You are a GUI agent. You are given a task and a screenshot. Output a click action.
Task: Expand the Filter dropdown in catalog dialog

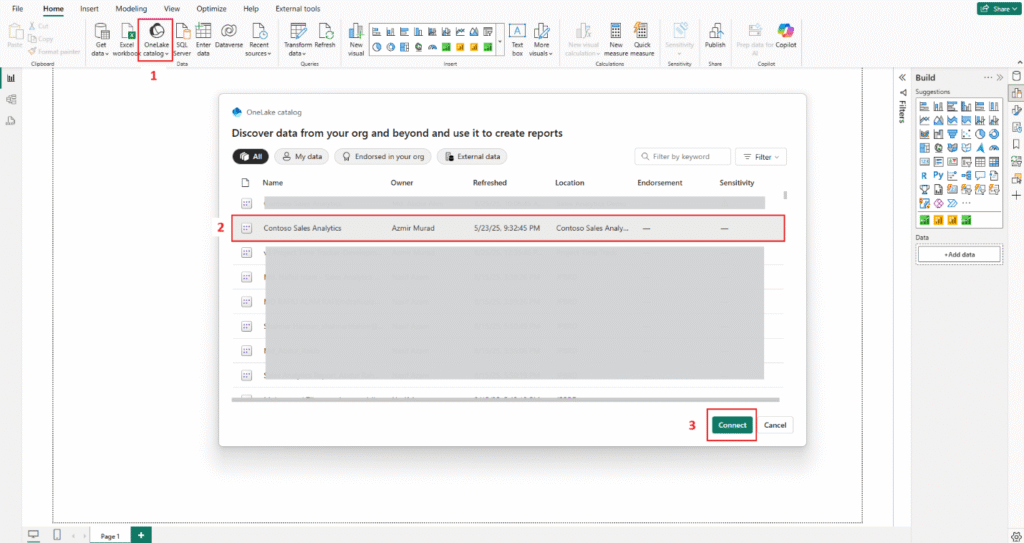point(760,157)
